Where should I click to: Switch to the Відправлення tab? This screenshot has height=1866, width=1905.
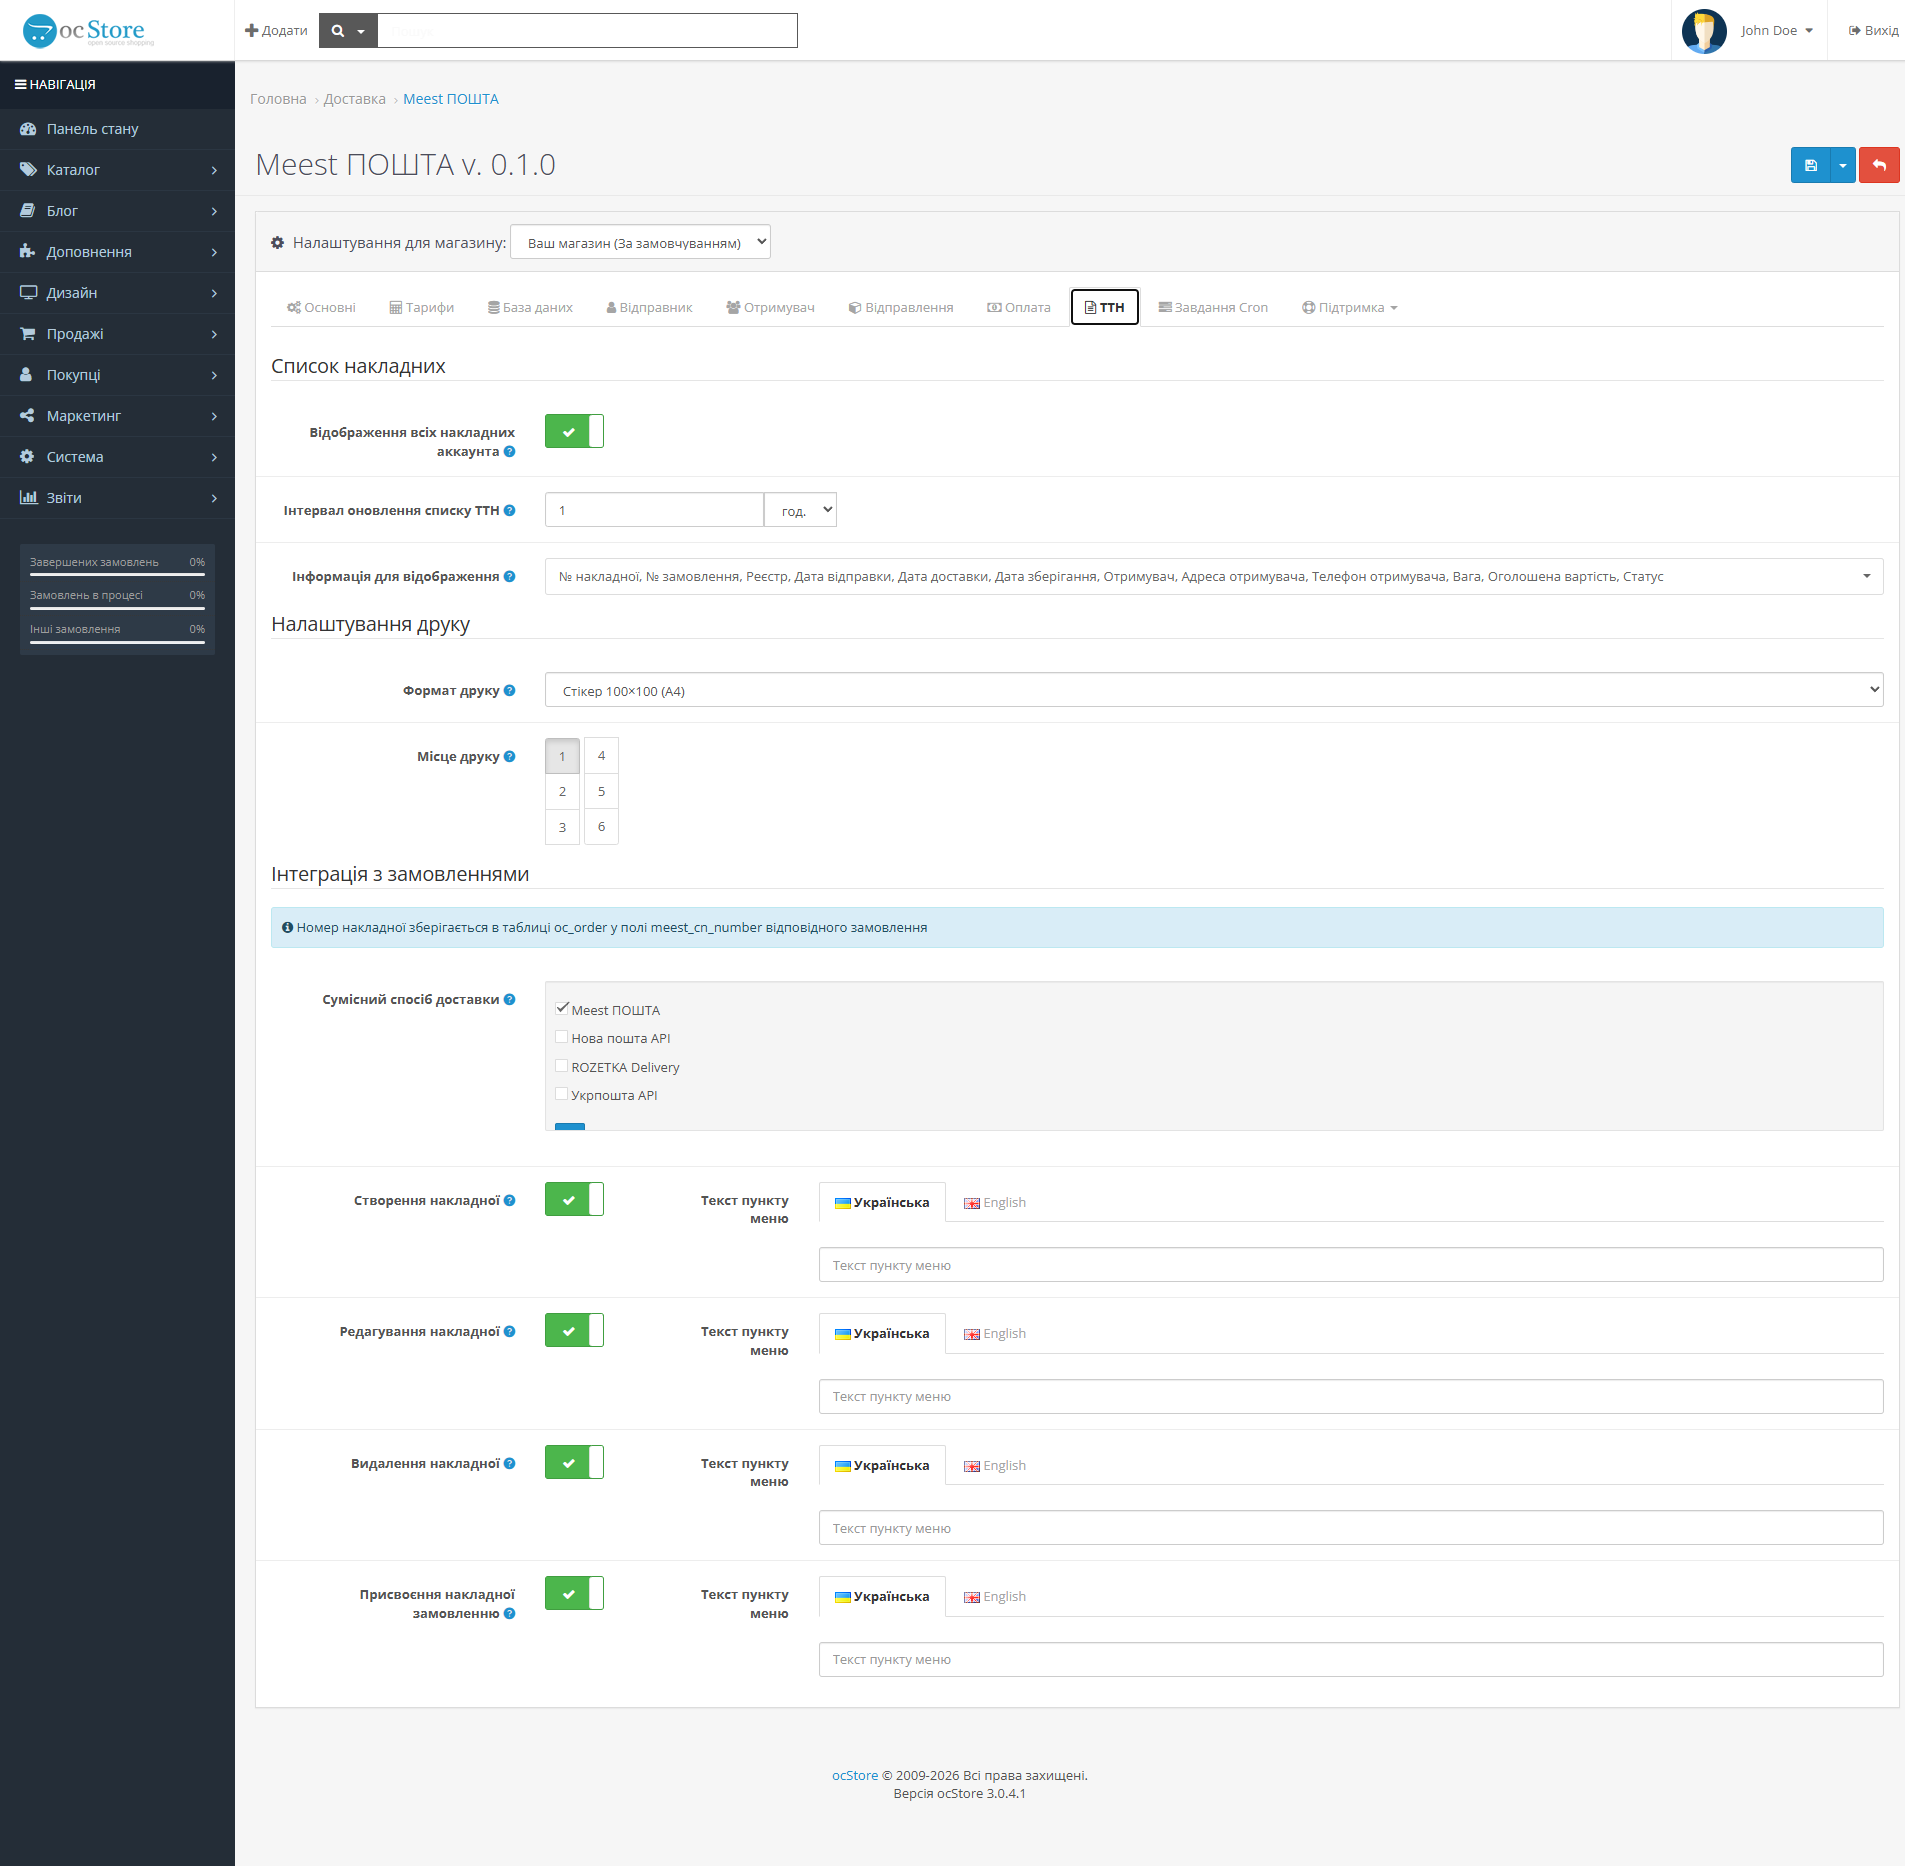(x=901, y=308)
